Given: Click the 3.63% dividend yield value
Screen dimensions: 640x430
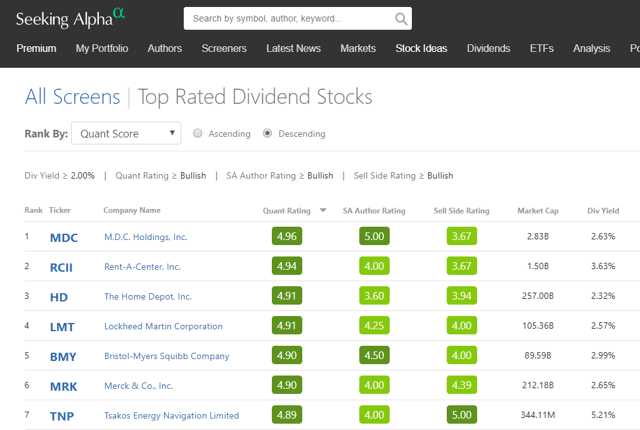Looking at the screenshot, I should click(603, 266).
